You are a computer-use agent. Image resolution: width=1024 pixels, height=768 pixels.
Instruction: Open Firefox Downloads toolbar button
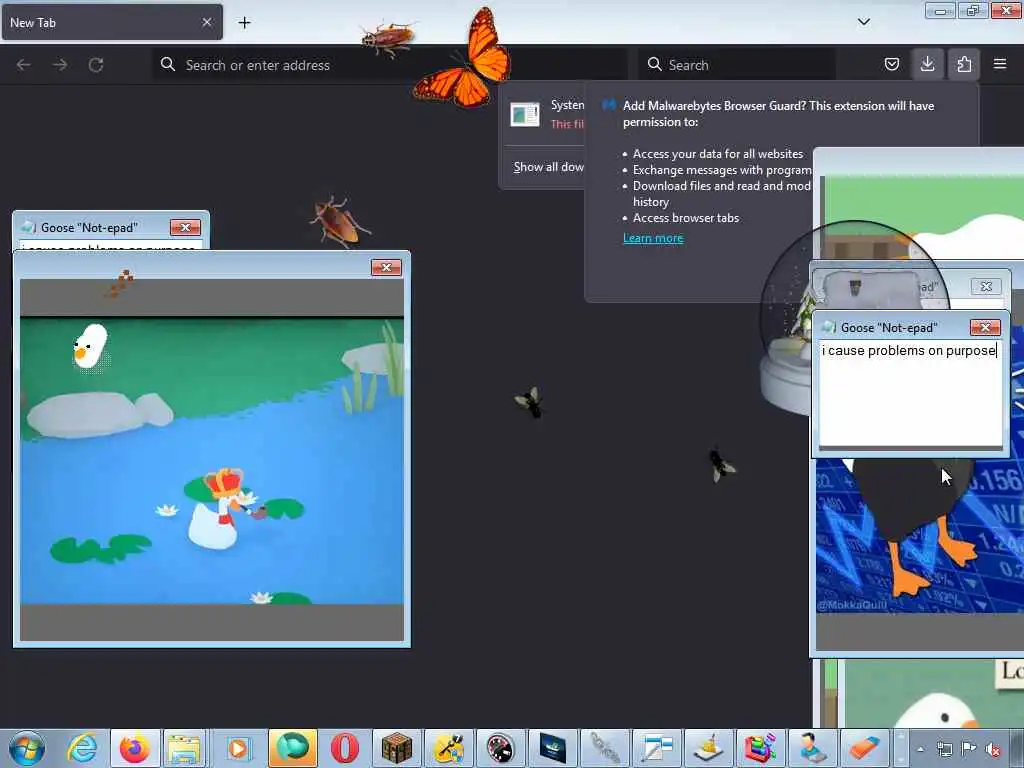[x=927, y=64]
